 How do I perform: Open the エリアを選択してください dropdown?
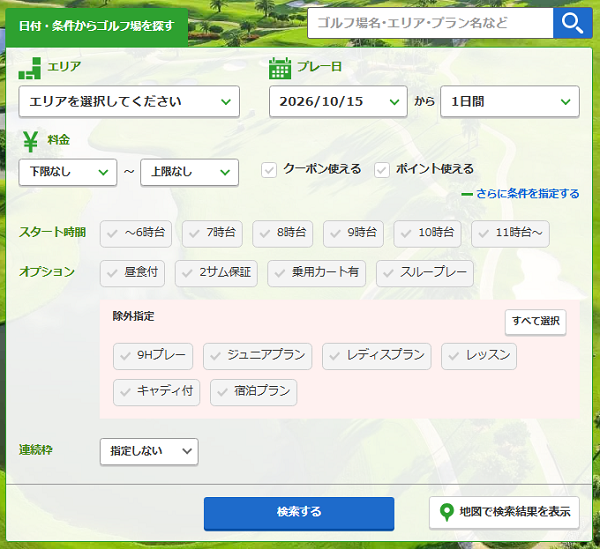coord(129,101)
